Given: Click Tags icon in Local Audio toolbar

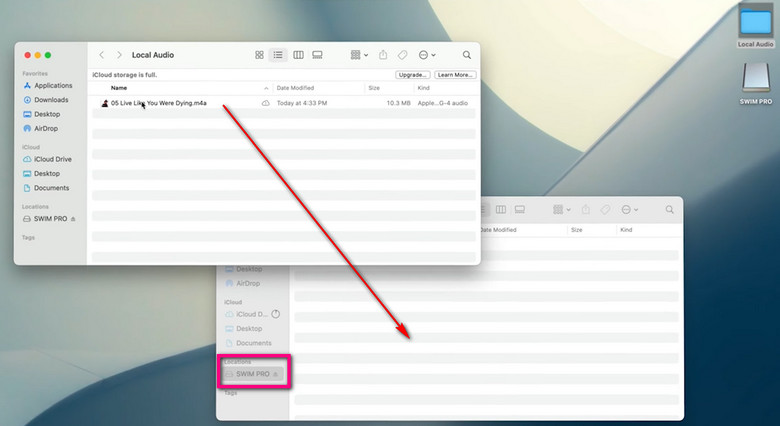Looking at the screenshot, I should point(402,55).
